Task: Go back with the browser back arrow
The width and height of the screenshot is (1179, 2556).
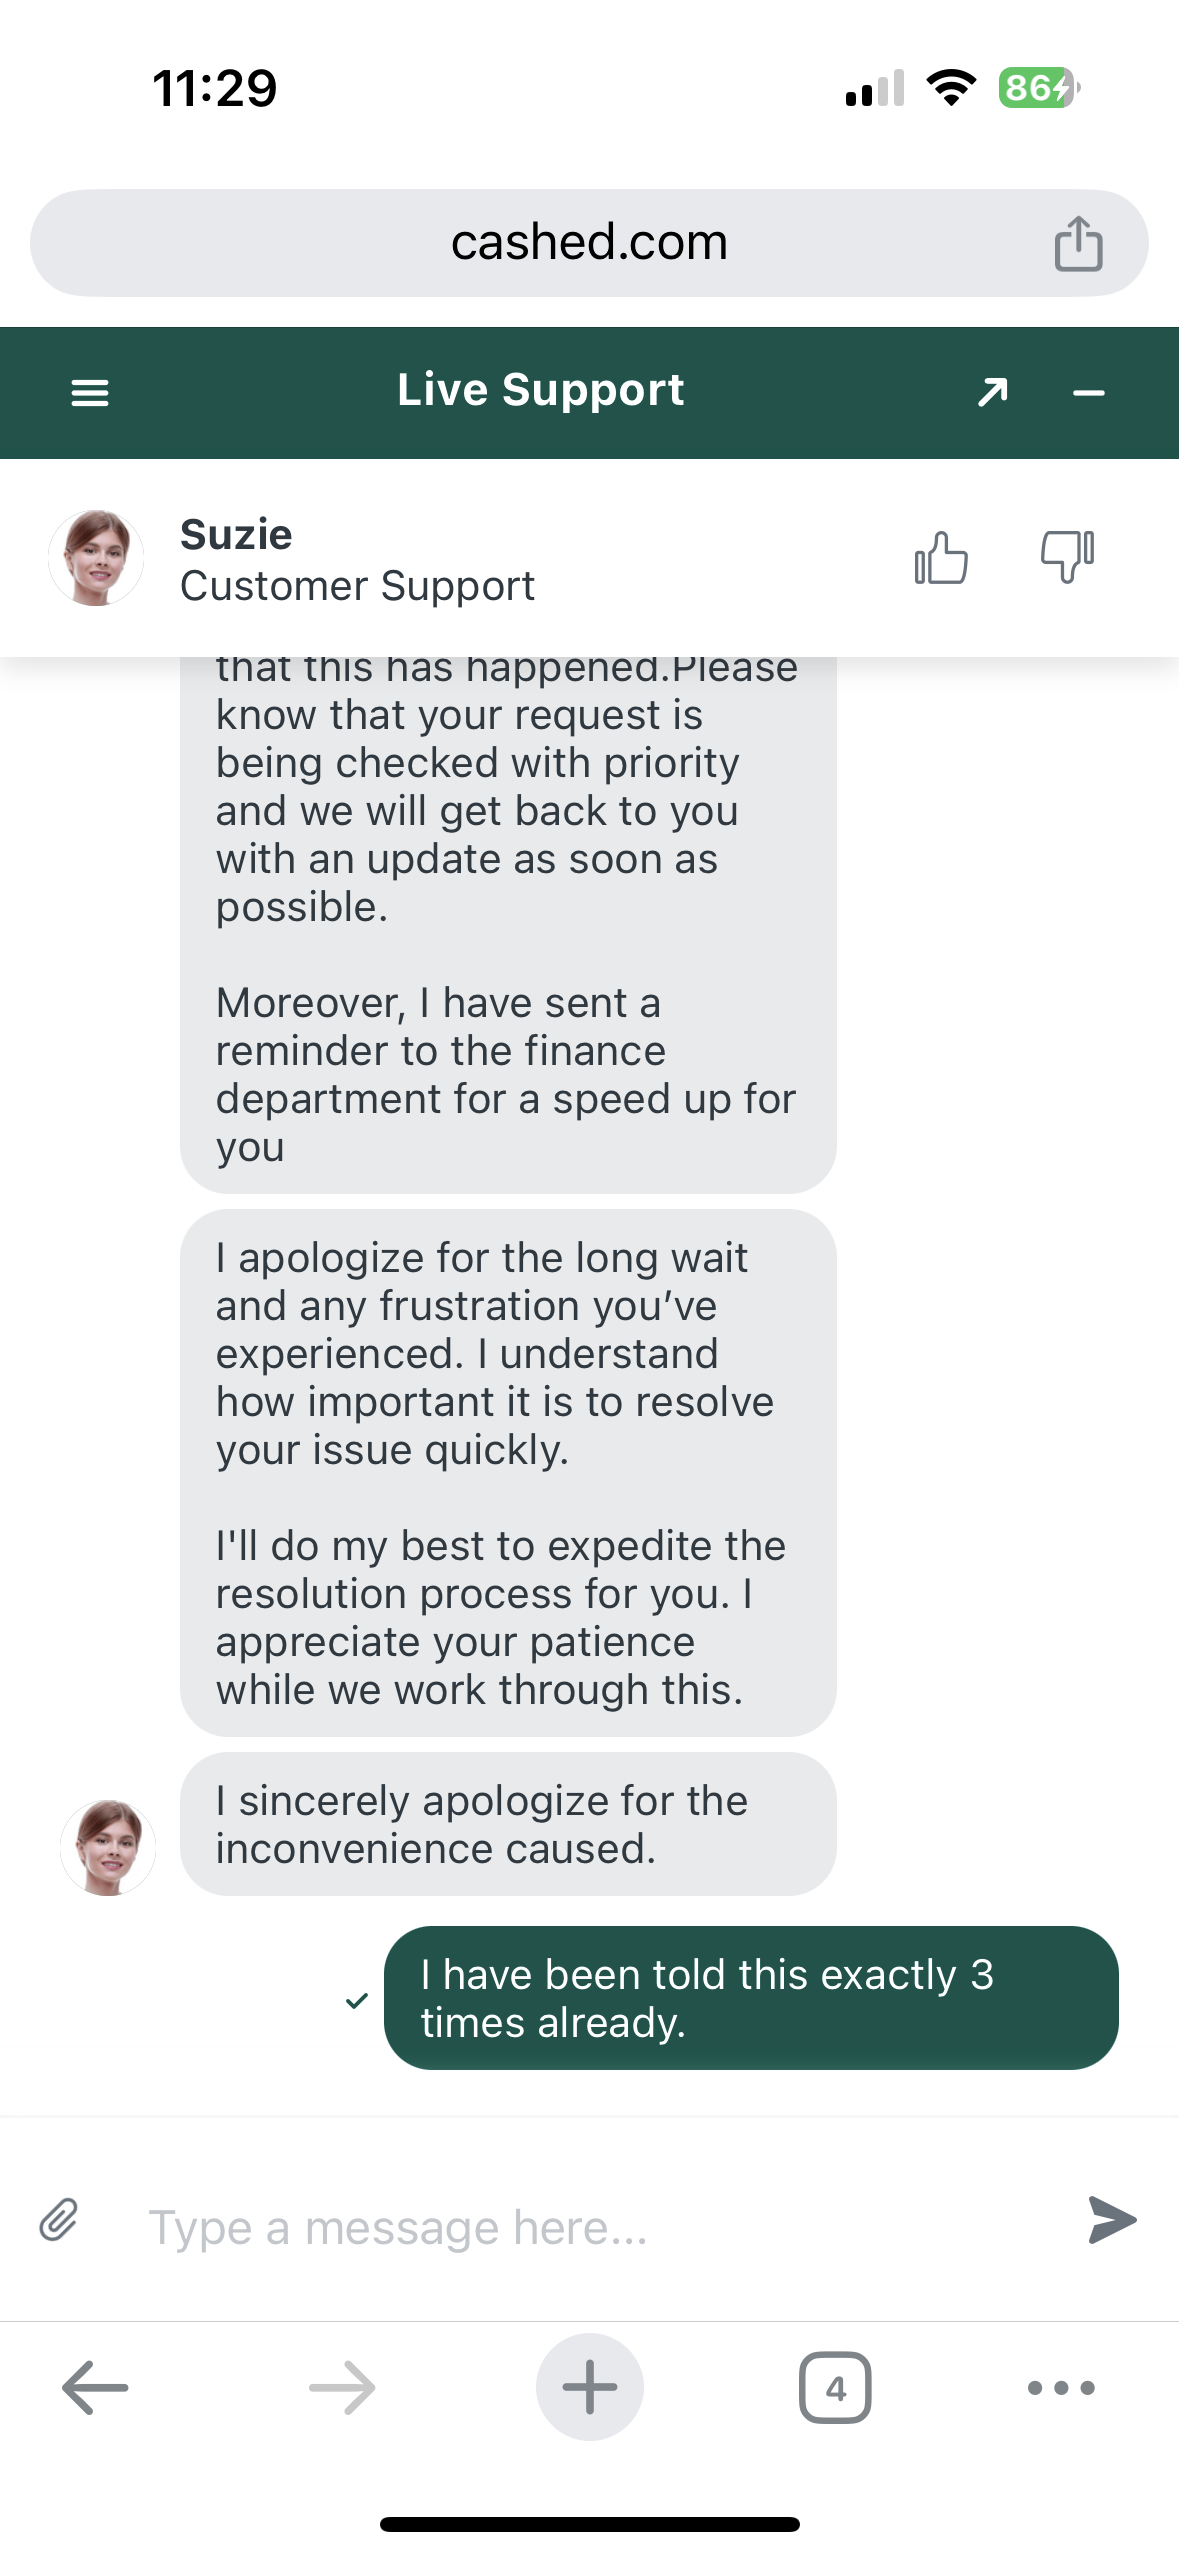Action: (95, 2388)
